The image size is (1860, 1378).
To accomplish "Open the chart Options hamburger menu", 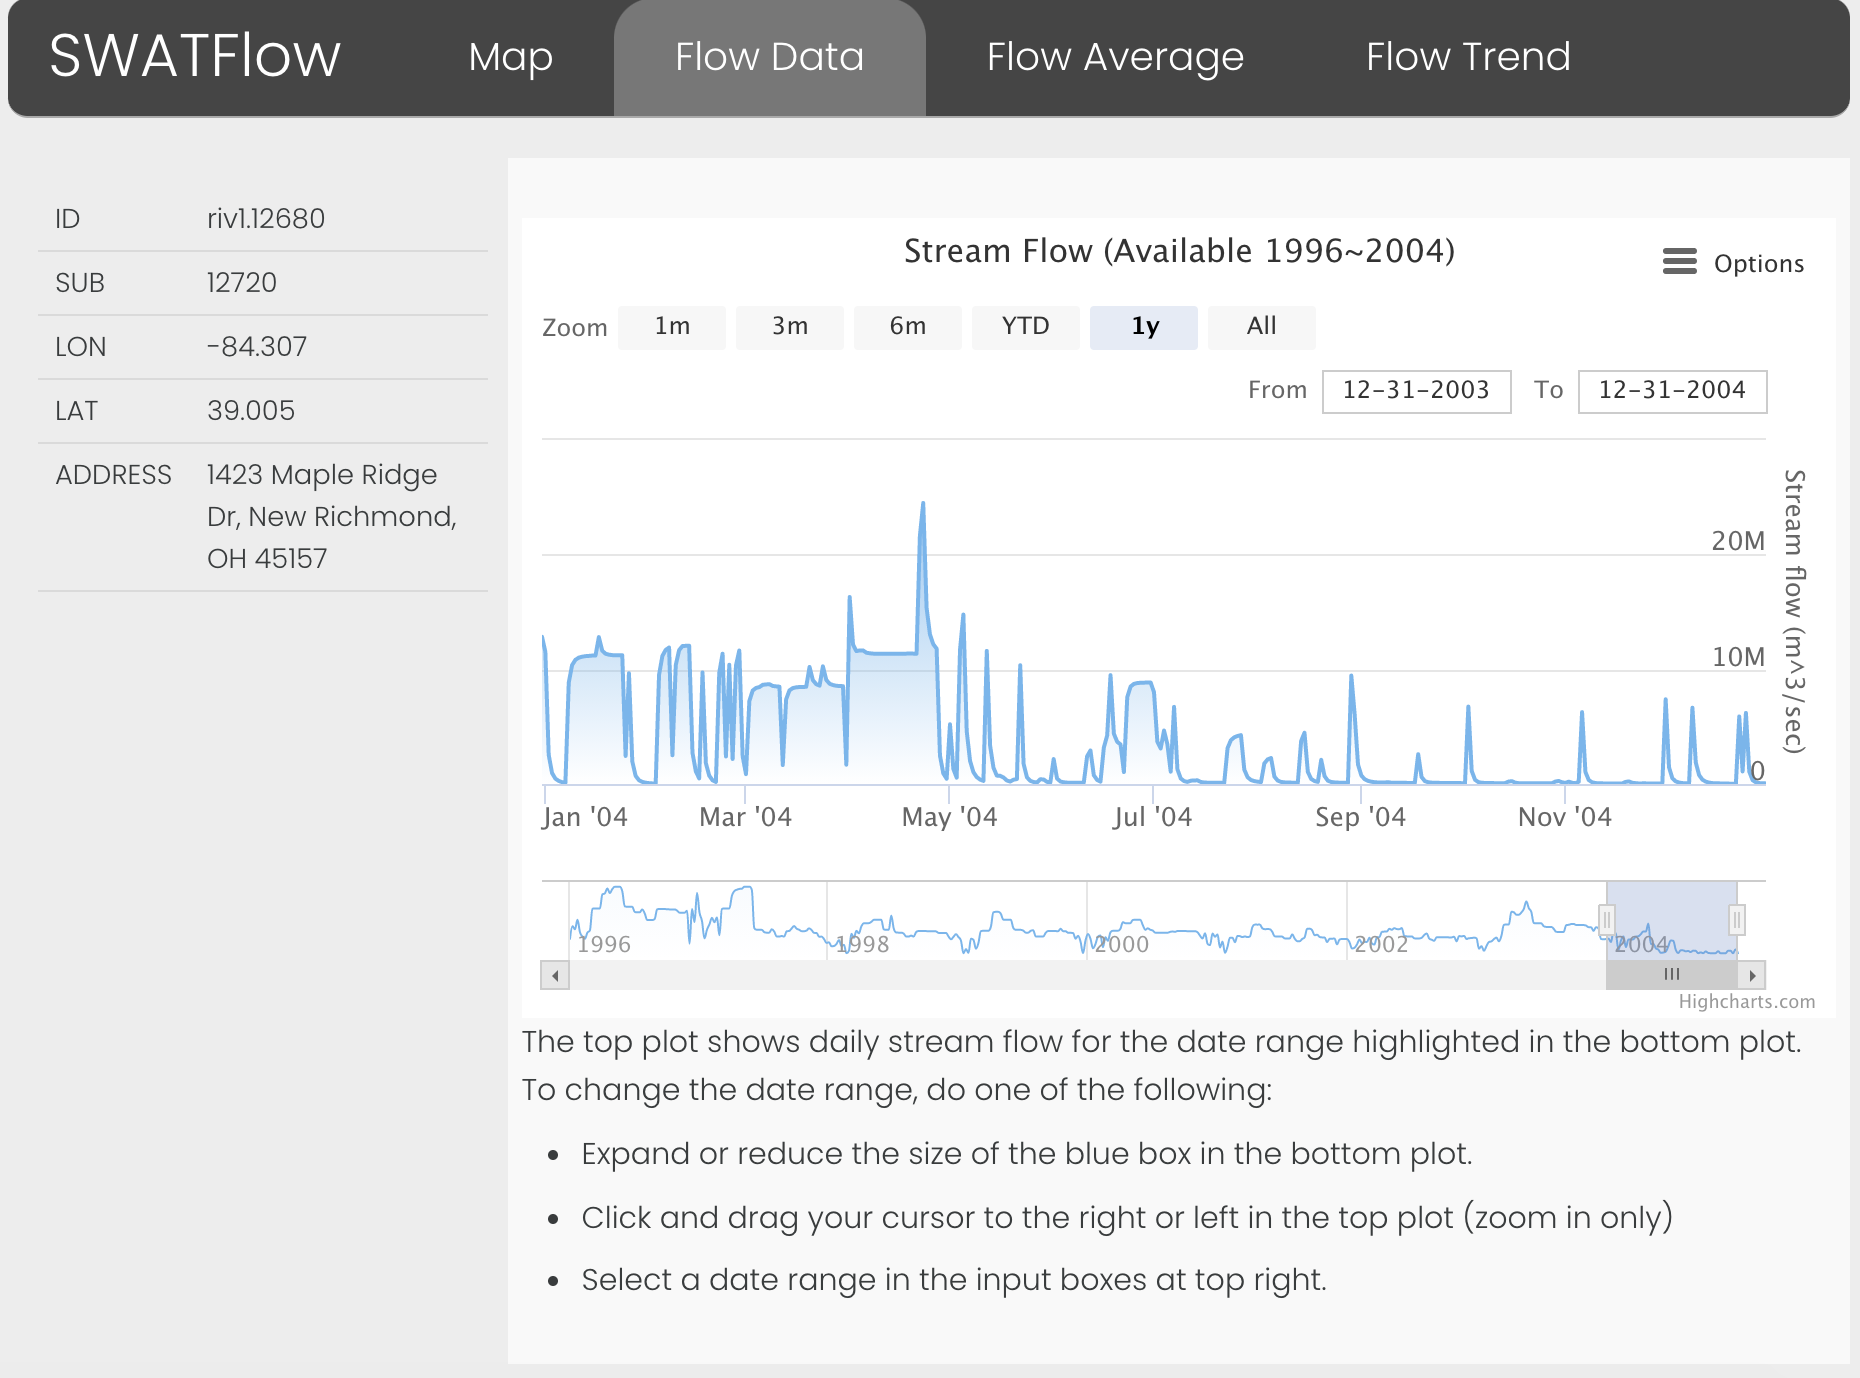I will (x=1680, y=262).
